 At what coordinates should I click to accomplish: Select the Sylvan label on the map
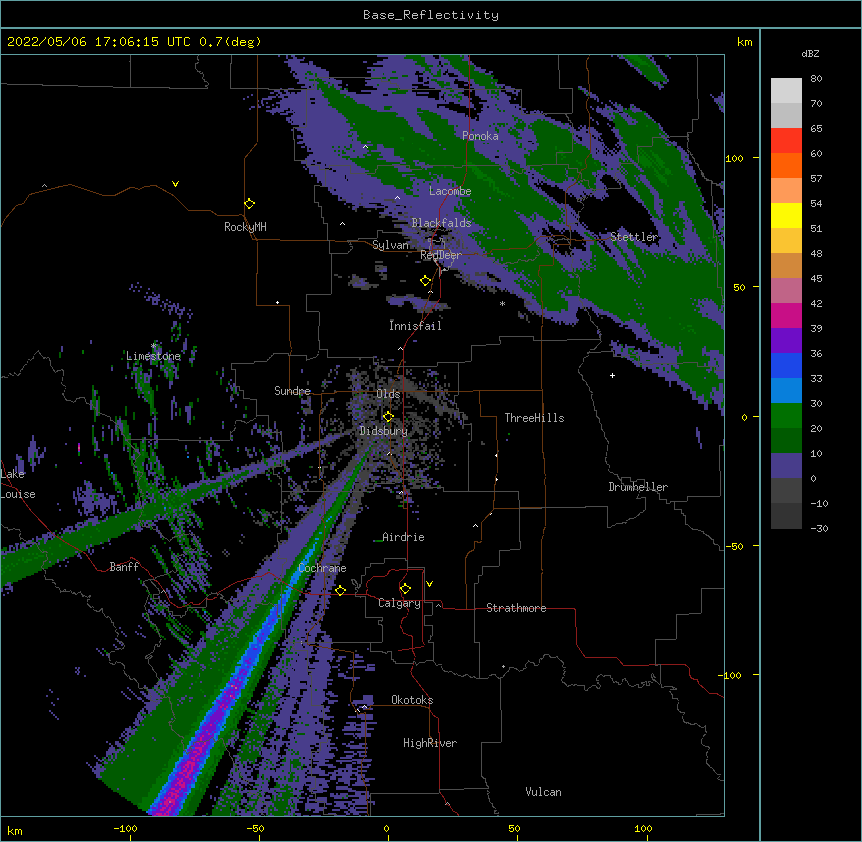pyautogui.click(x=391, y=245)
